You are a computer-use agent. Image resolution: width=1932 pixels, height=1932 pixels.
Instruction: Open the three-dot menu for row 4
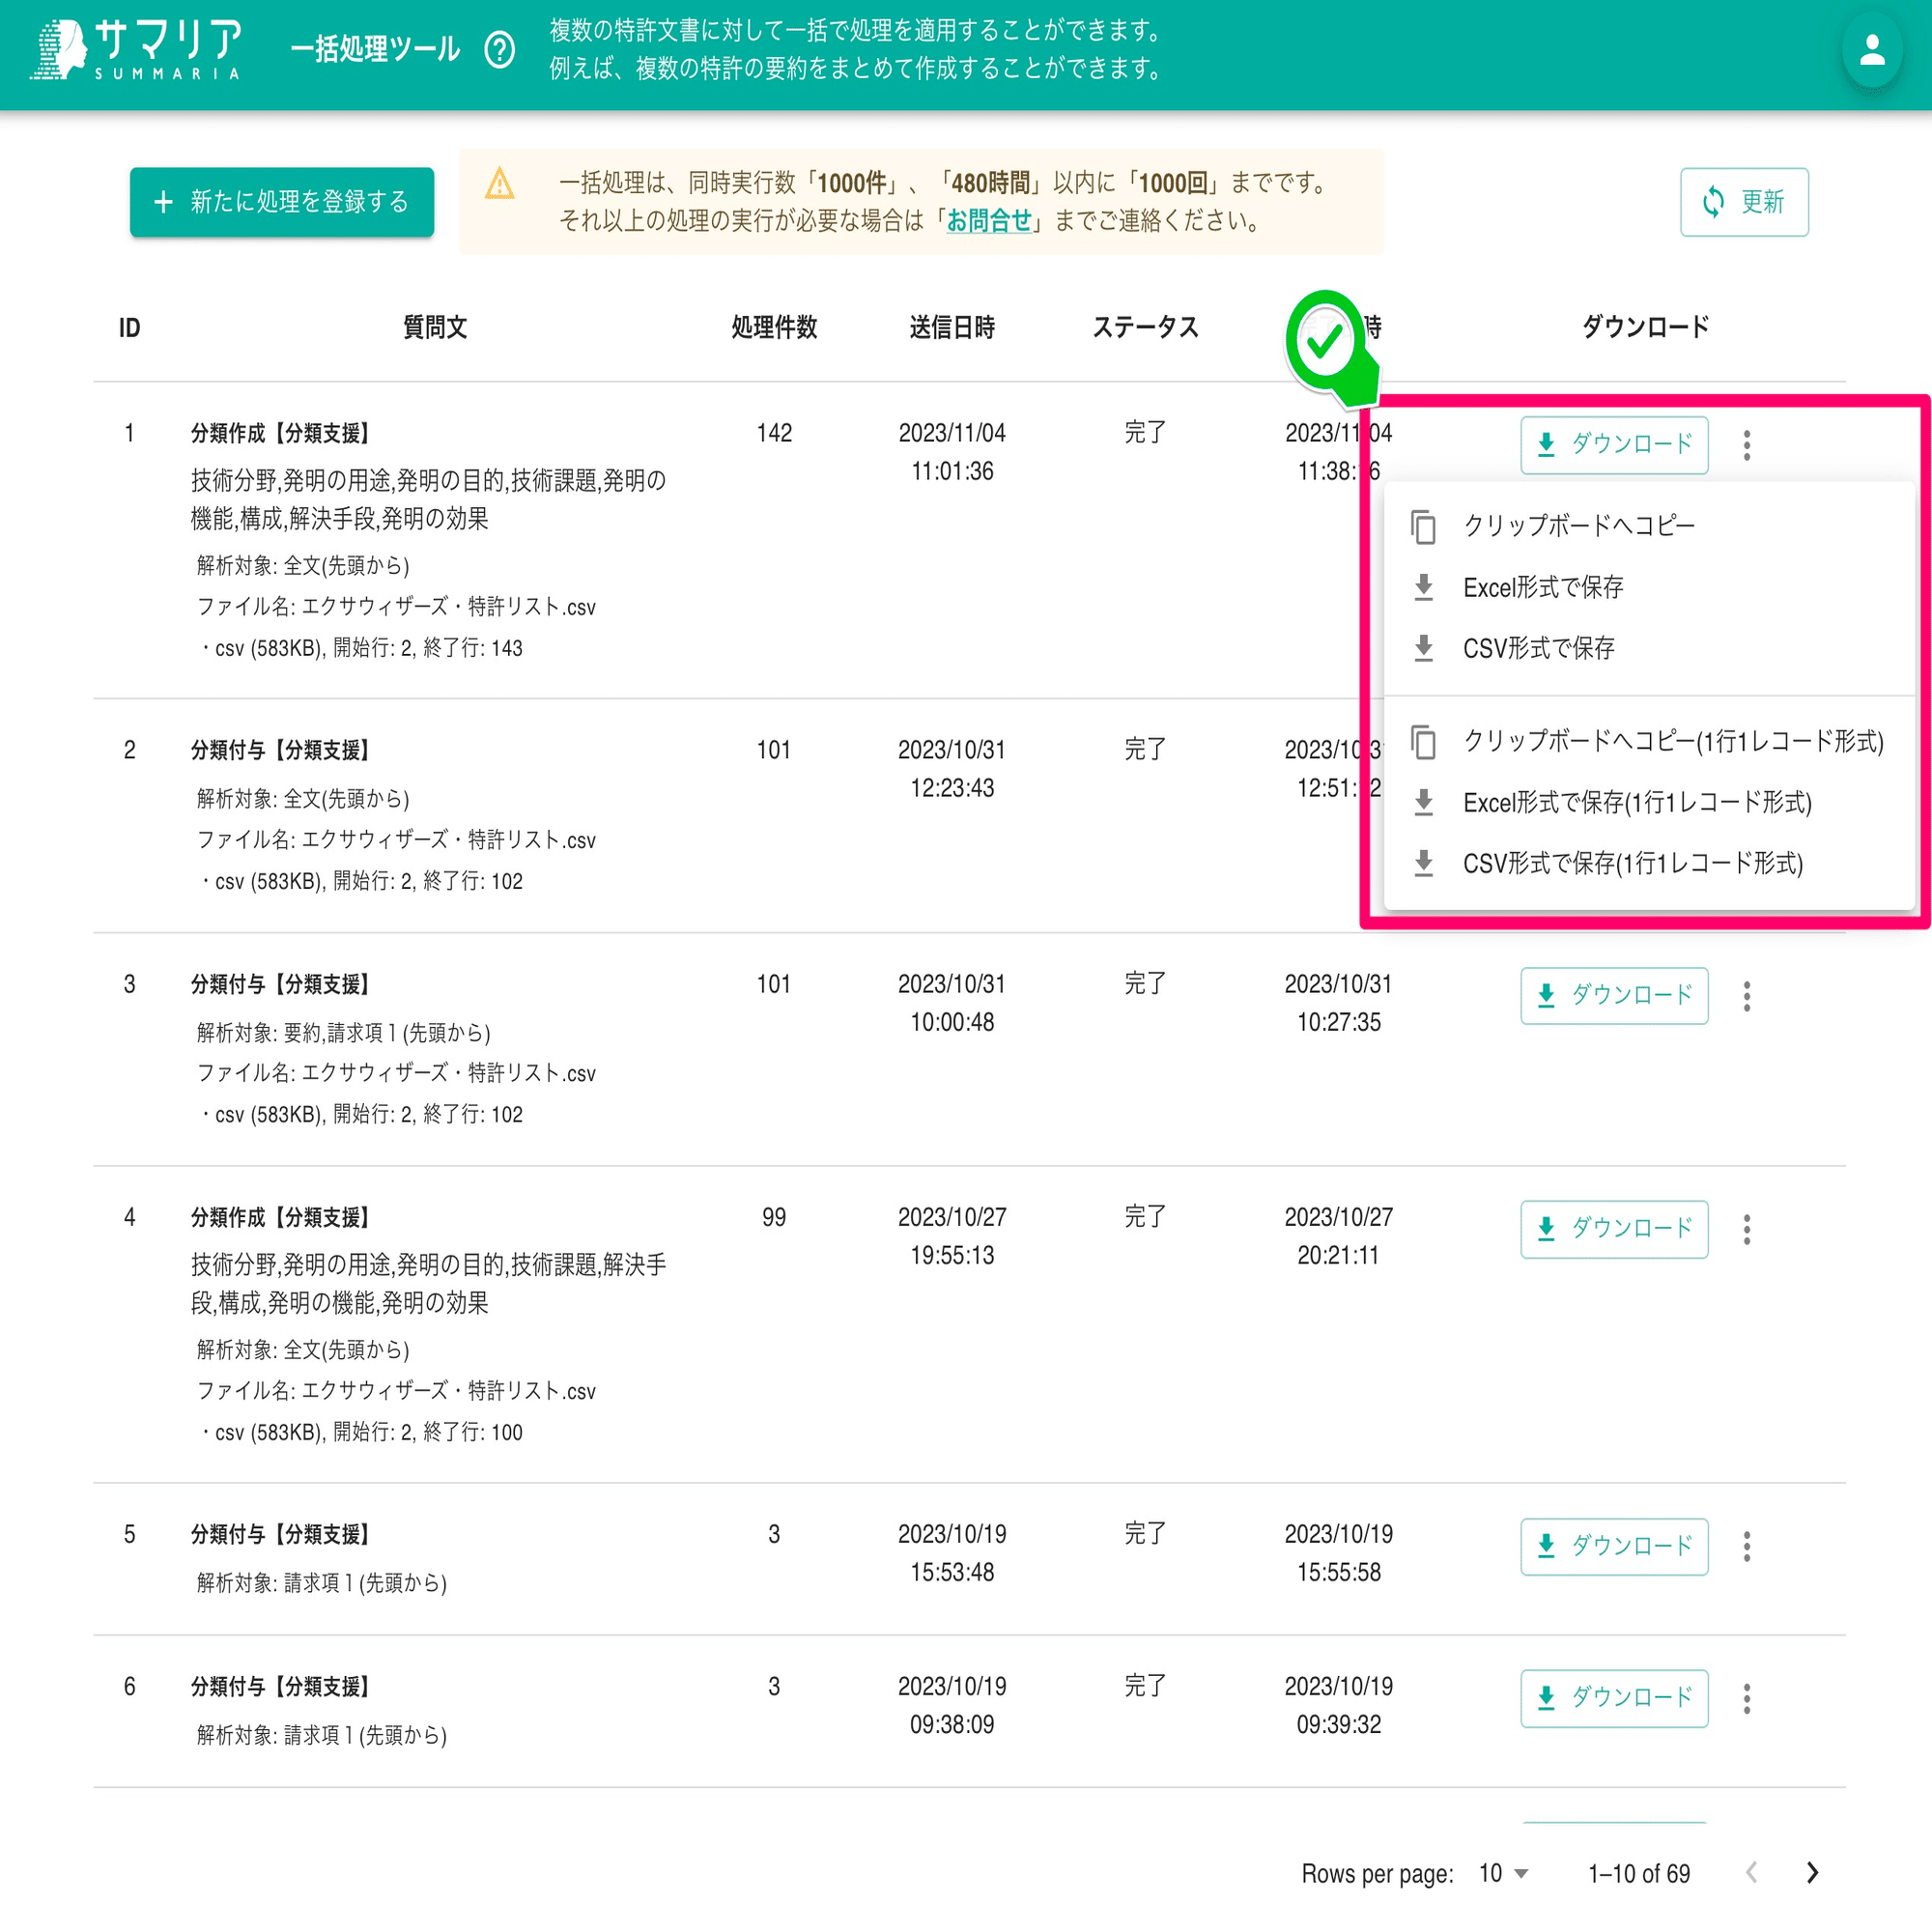pos(1746,1229)
